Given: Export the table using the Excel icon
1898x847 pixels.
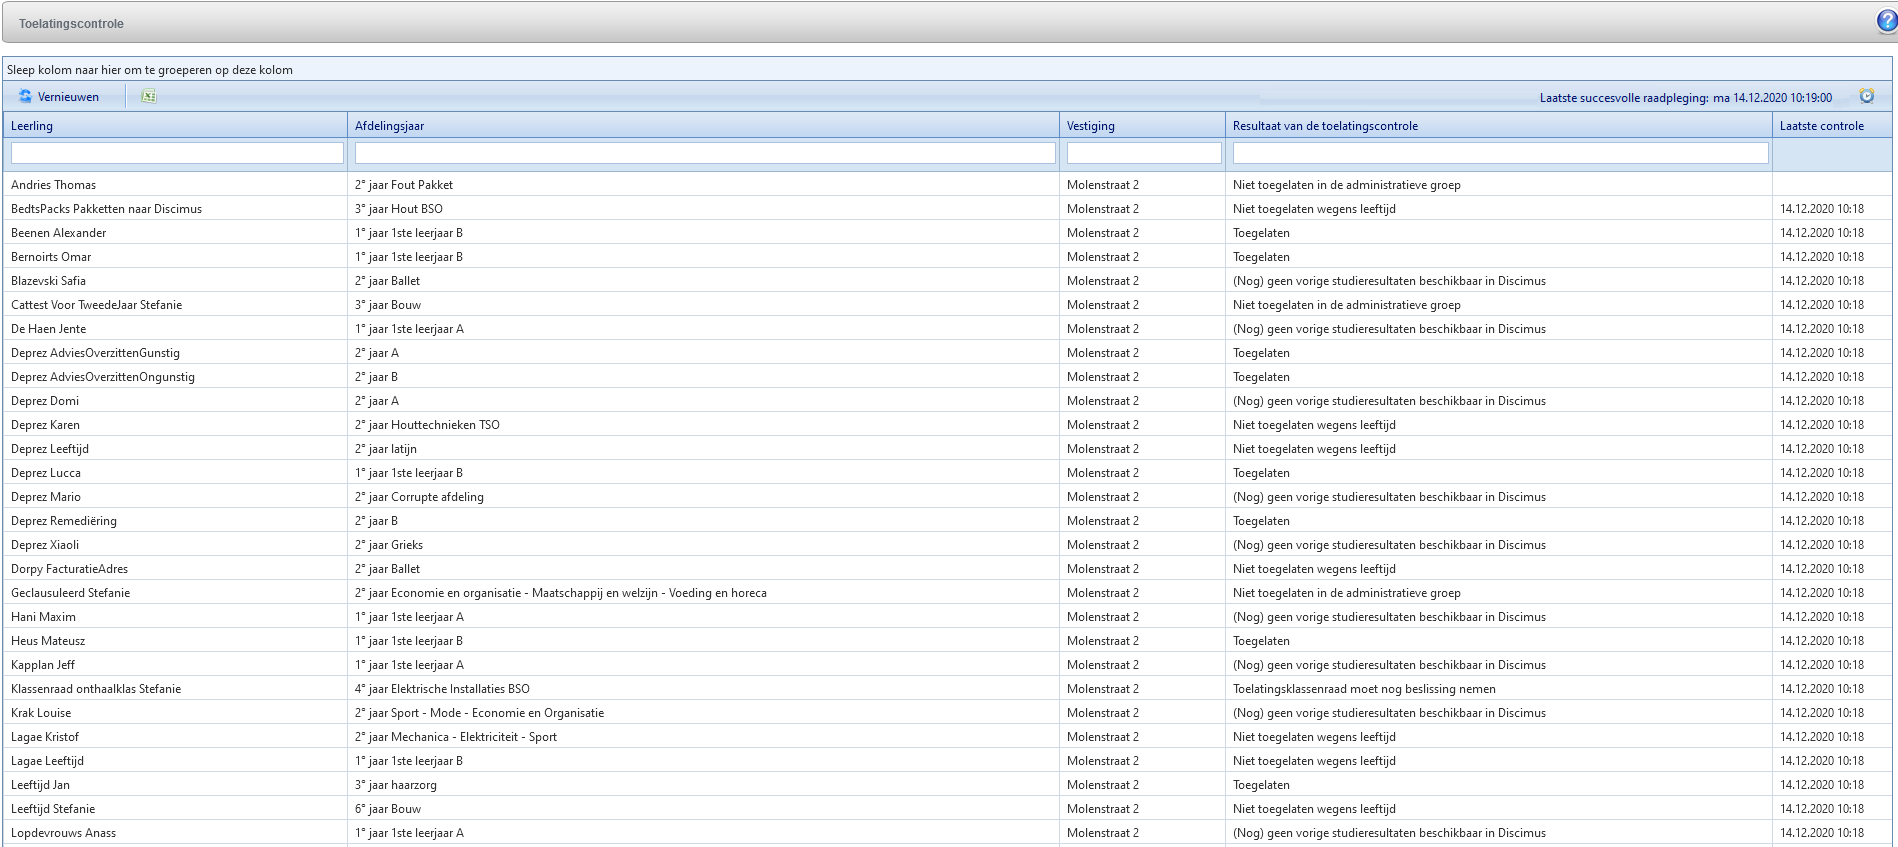Looking at the screenshot, I should click(149, 96).
